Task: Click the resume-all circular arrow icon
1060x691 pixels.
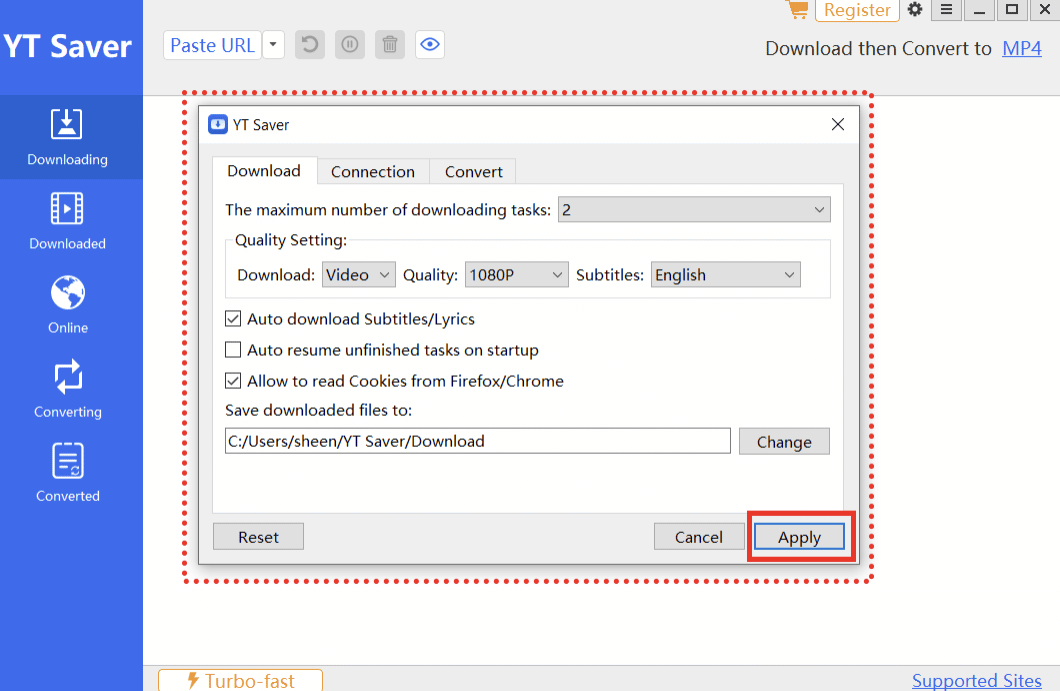Action: (310, 45)
